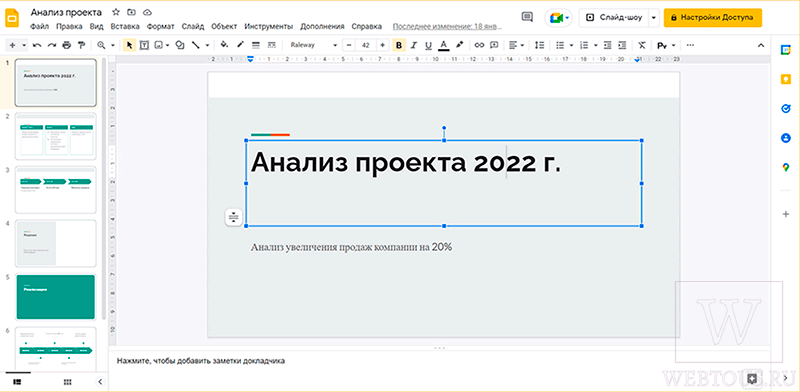The width and height of the screenshot is (800, 392).
Task: Open Google Tasks in the side panel
Action: (786, 109)
